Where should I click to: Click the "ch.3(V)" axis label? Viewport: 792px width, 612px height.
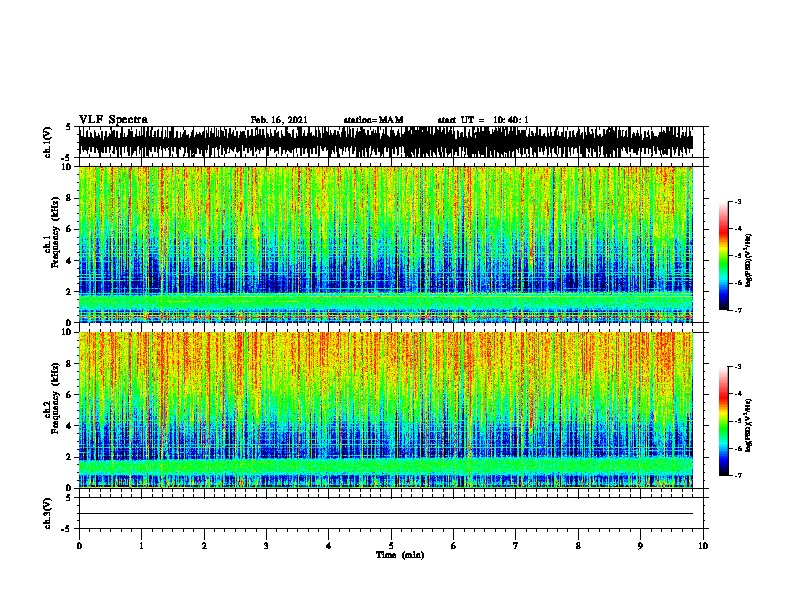click(48, 513)
